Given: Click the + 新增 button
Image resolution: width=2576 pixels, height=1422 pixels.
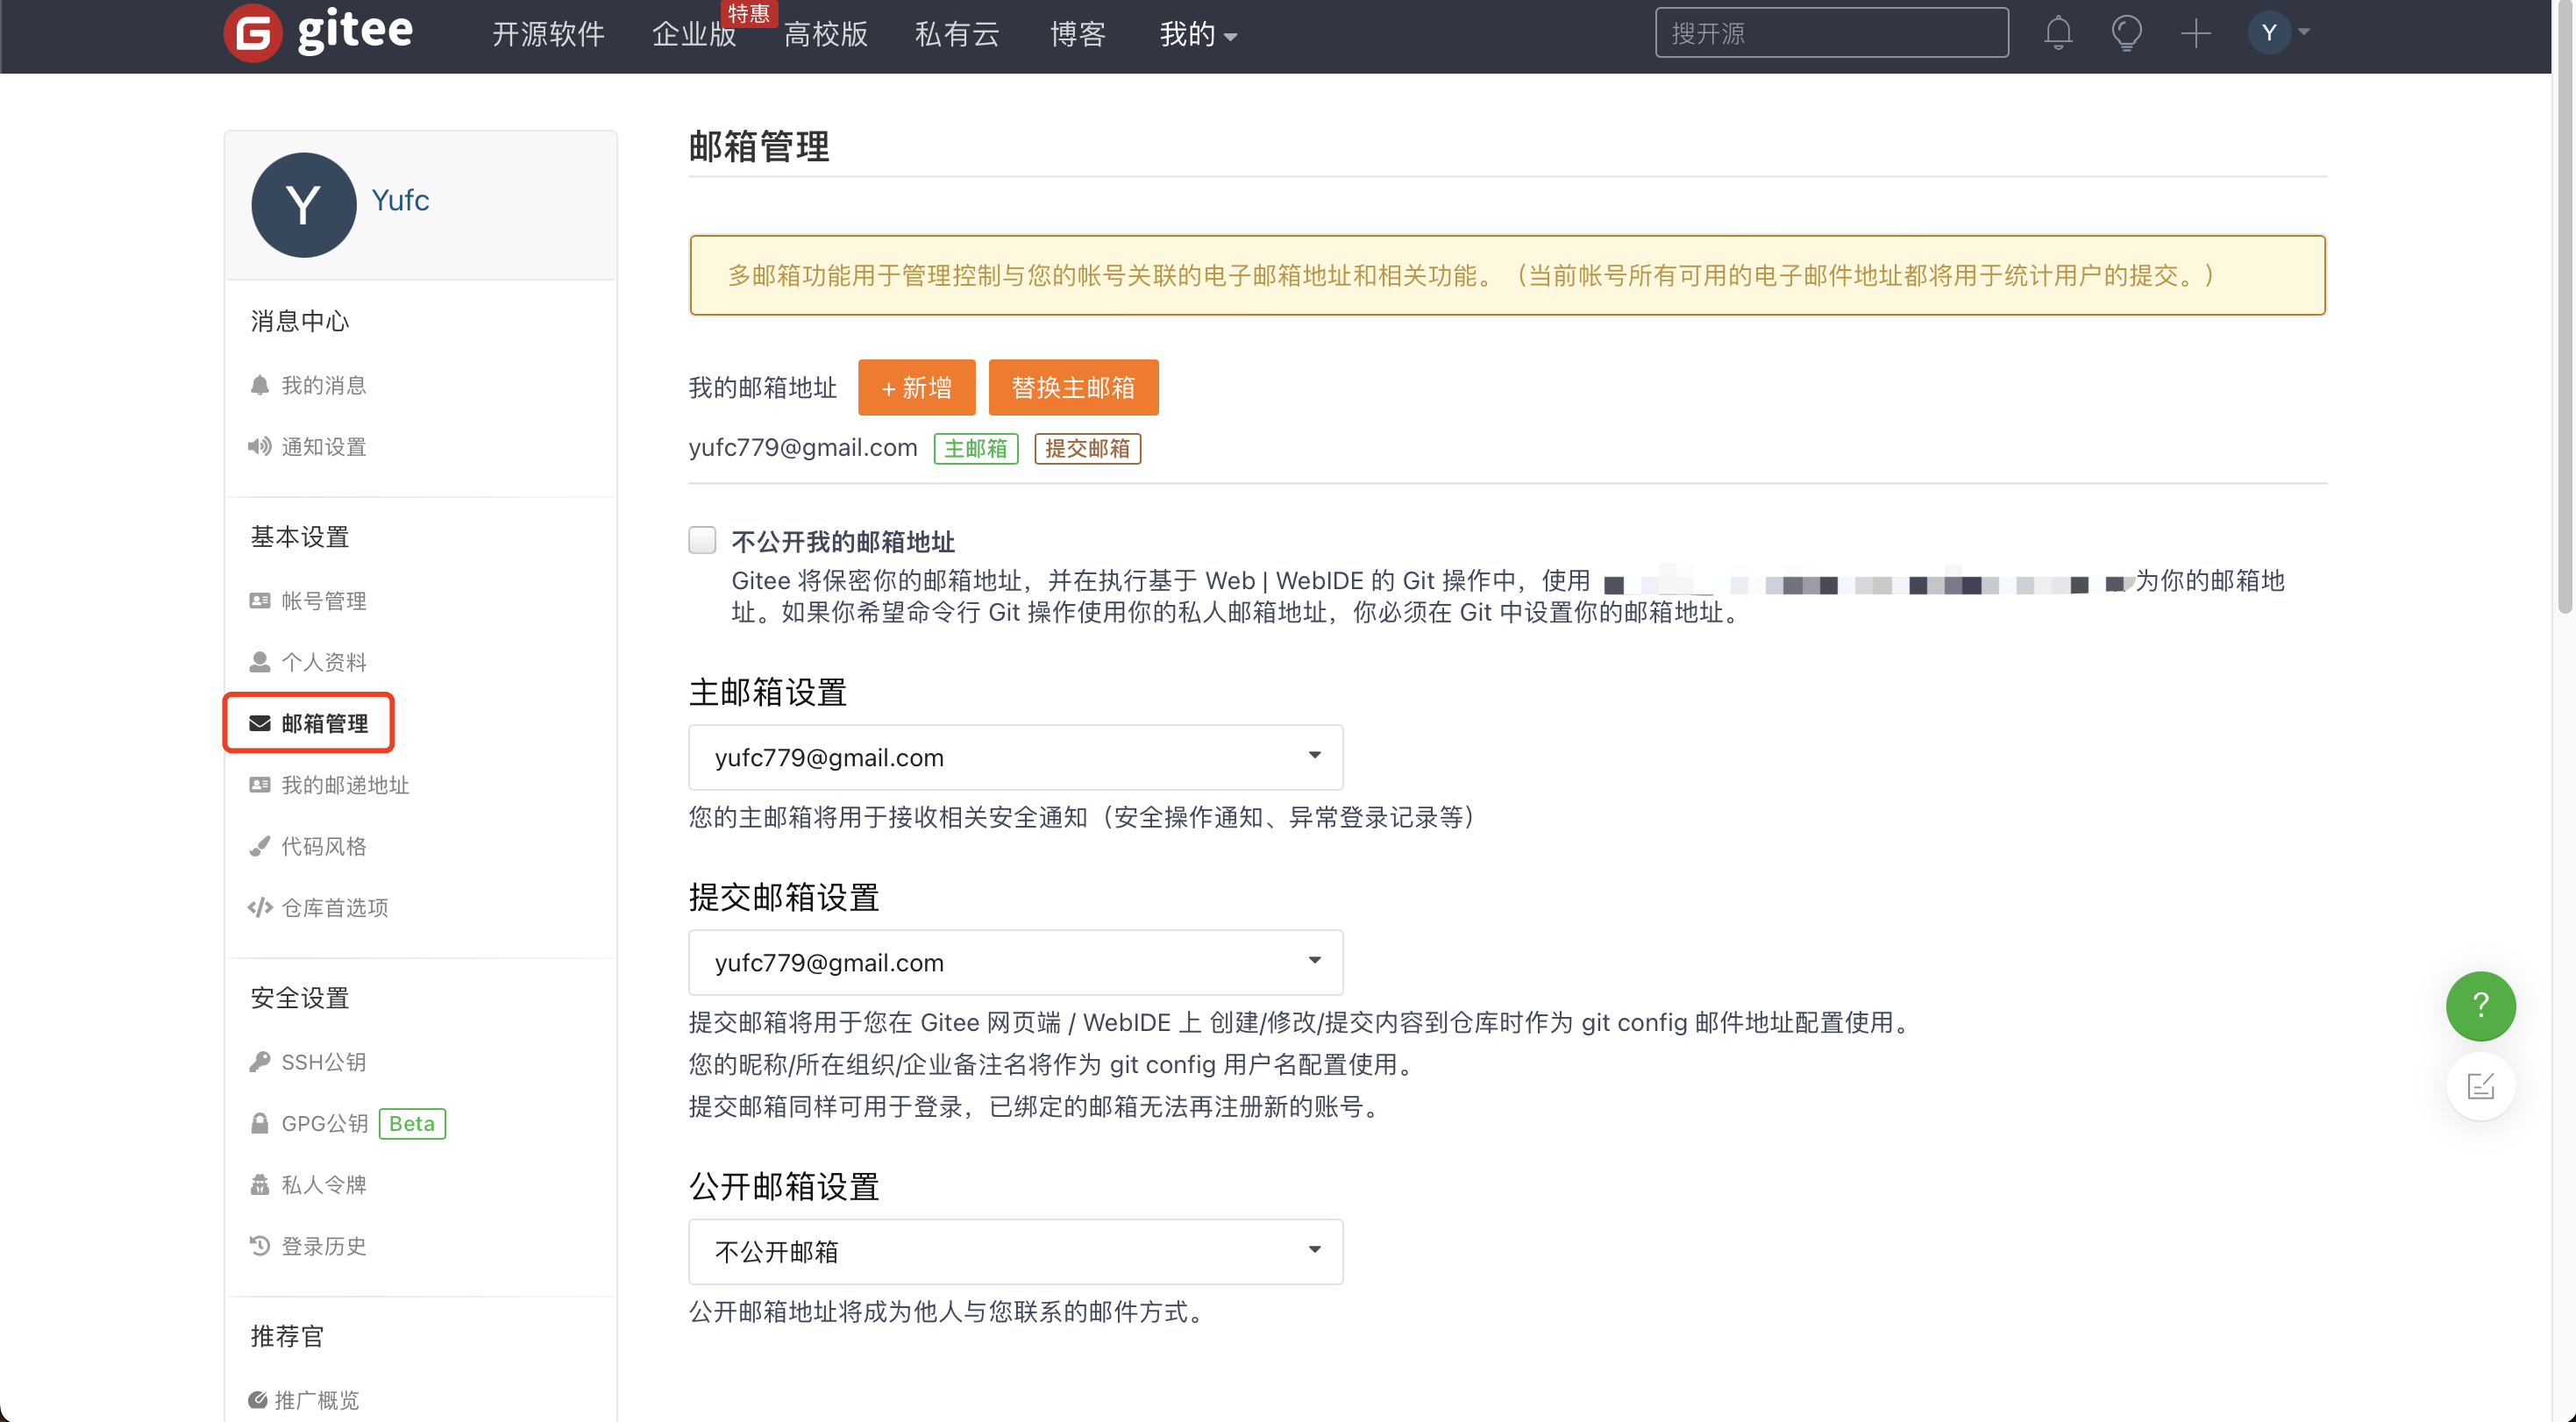Looking at the screenshot, I should point(916,387).
